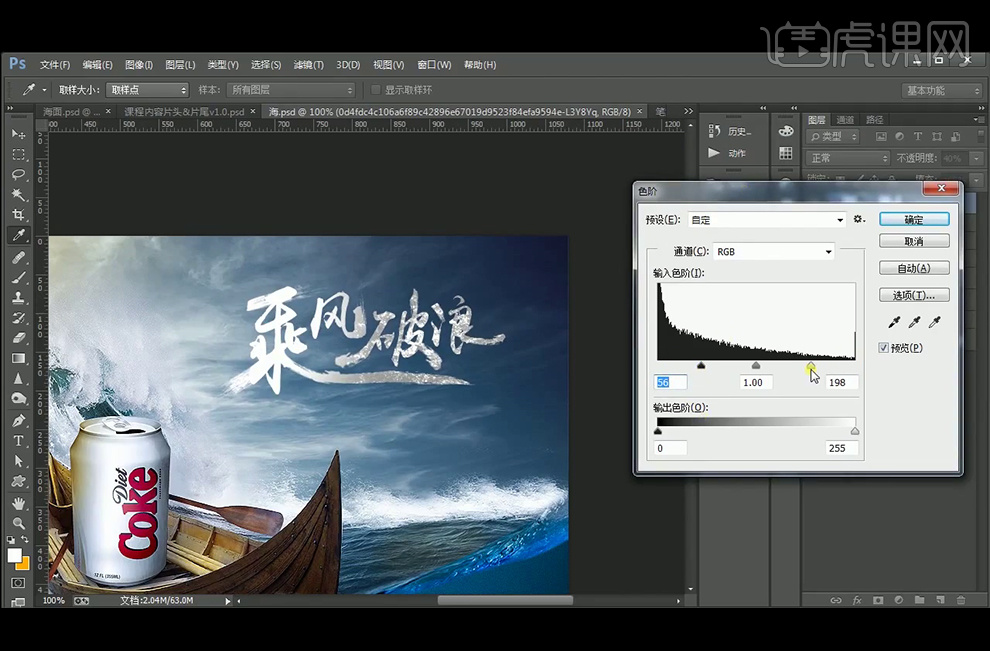The image size is (990, 651).
Task: Click the white point eyedropper in Levels
Action: pos(935,322)
